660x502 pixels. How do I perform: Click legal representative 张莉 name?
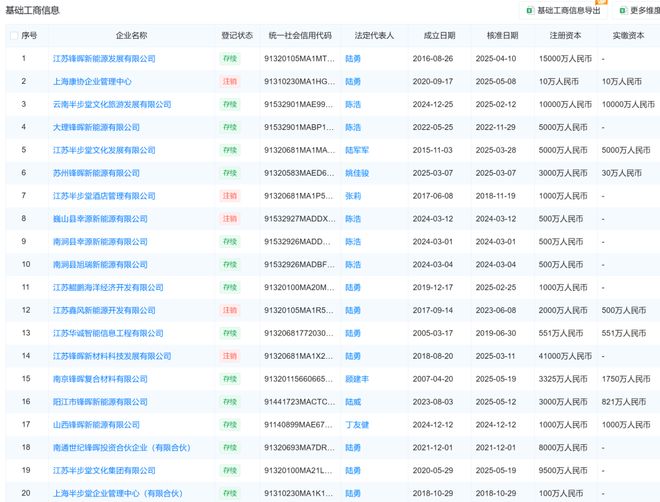click(x=353, y=196)
